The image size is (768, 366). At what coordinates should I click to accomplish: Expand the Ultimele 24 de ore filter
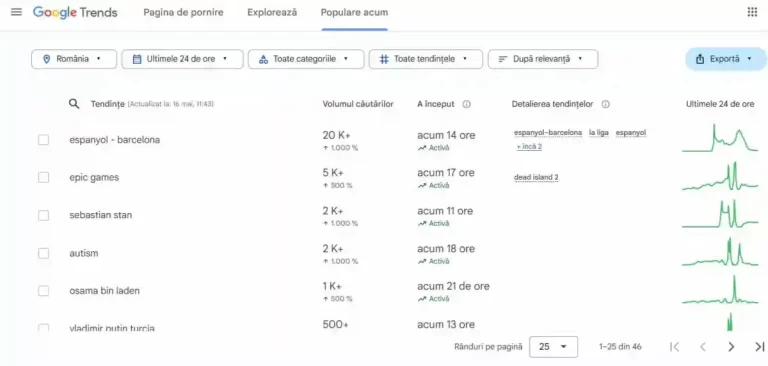click(182, 59)
